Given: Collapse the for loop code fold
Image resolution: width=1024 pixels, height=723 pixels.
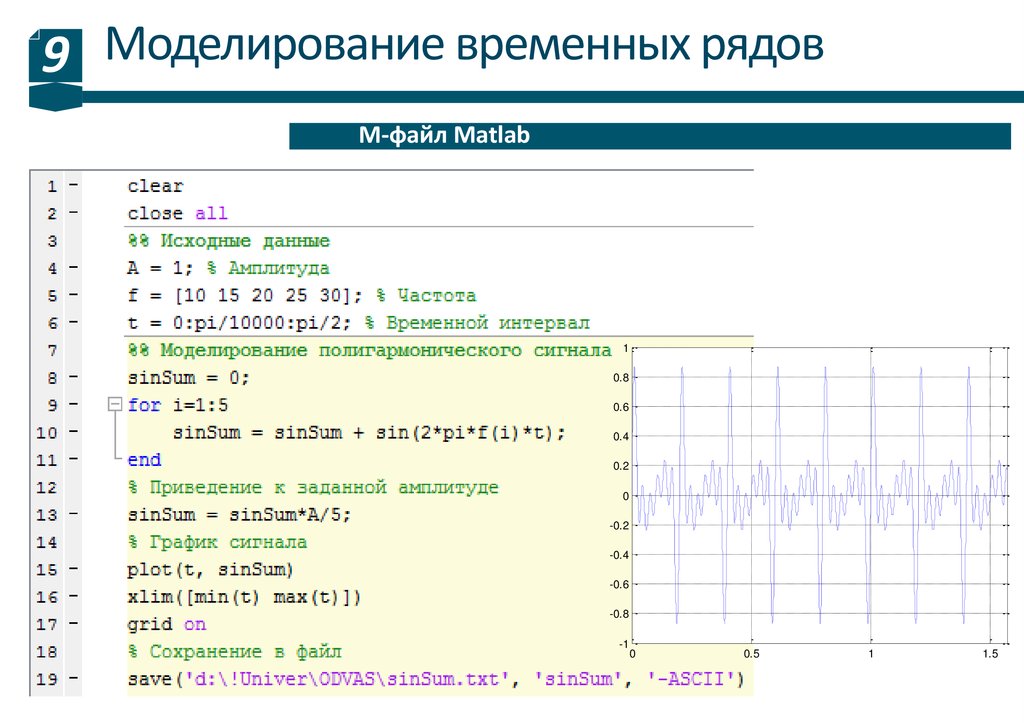Looking at the screenshot, I should point(113,406).
